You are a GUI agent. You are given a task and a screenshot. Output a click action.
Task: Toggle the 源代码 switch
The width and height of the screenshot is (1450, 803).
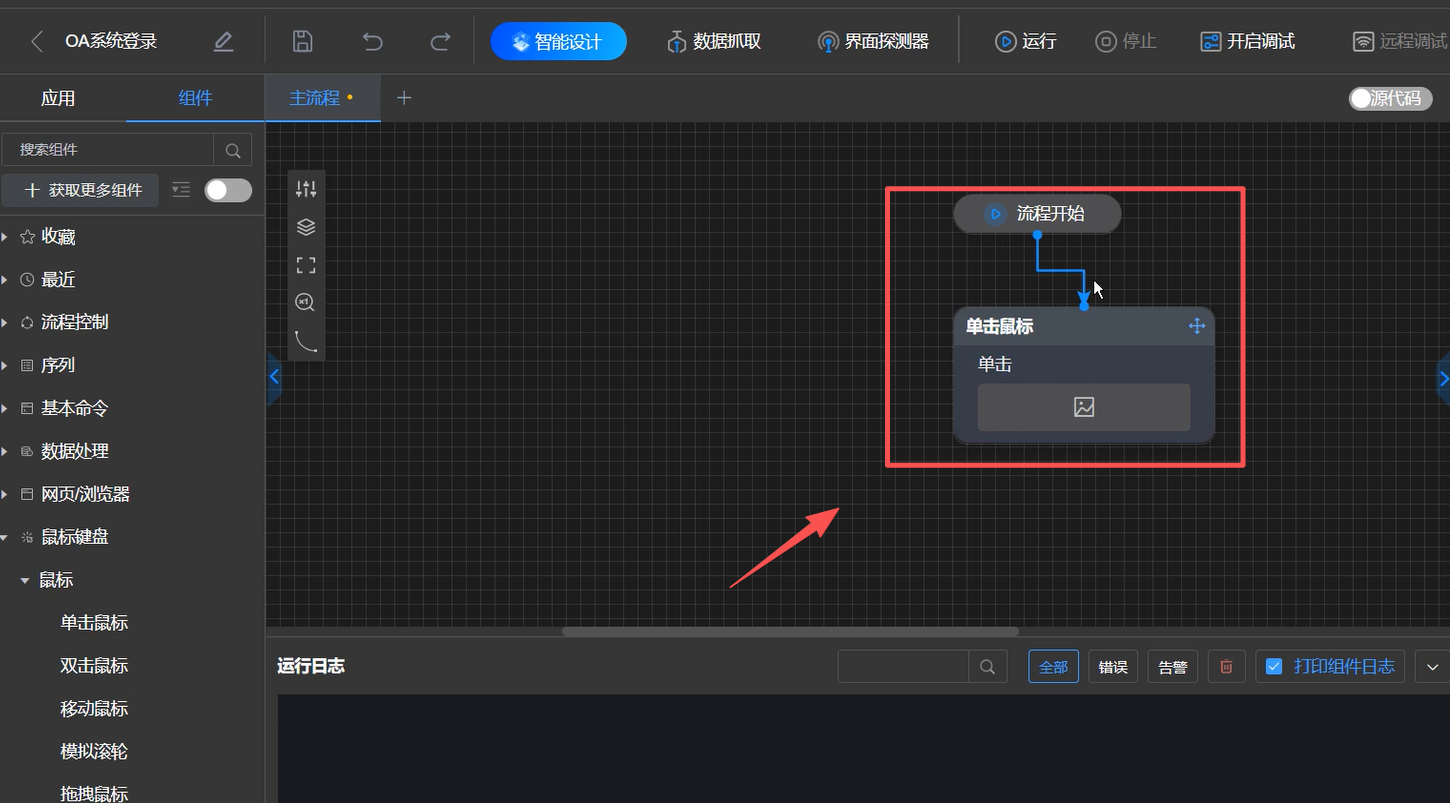point(1391,98)
